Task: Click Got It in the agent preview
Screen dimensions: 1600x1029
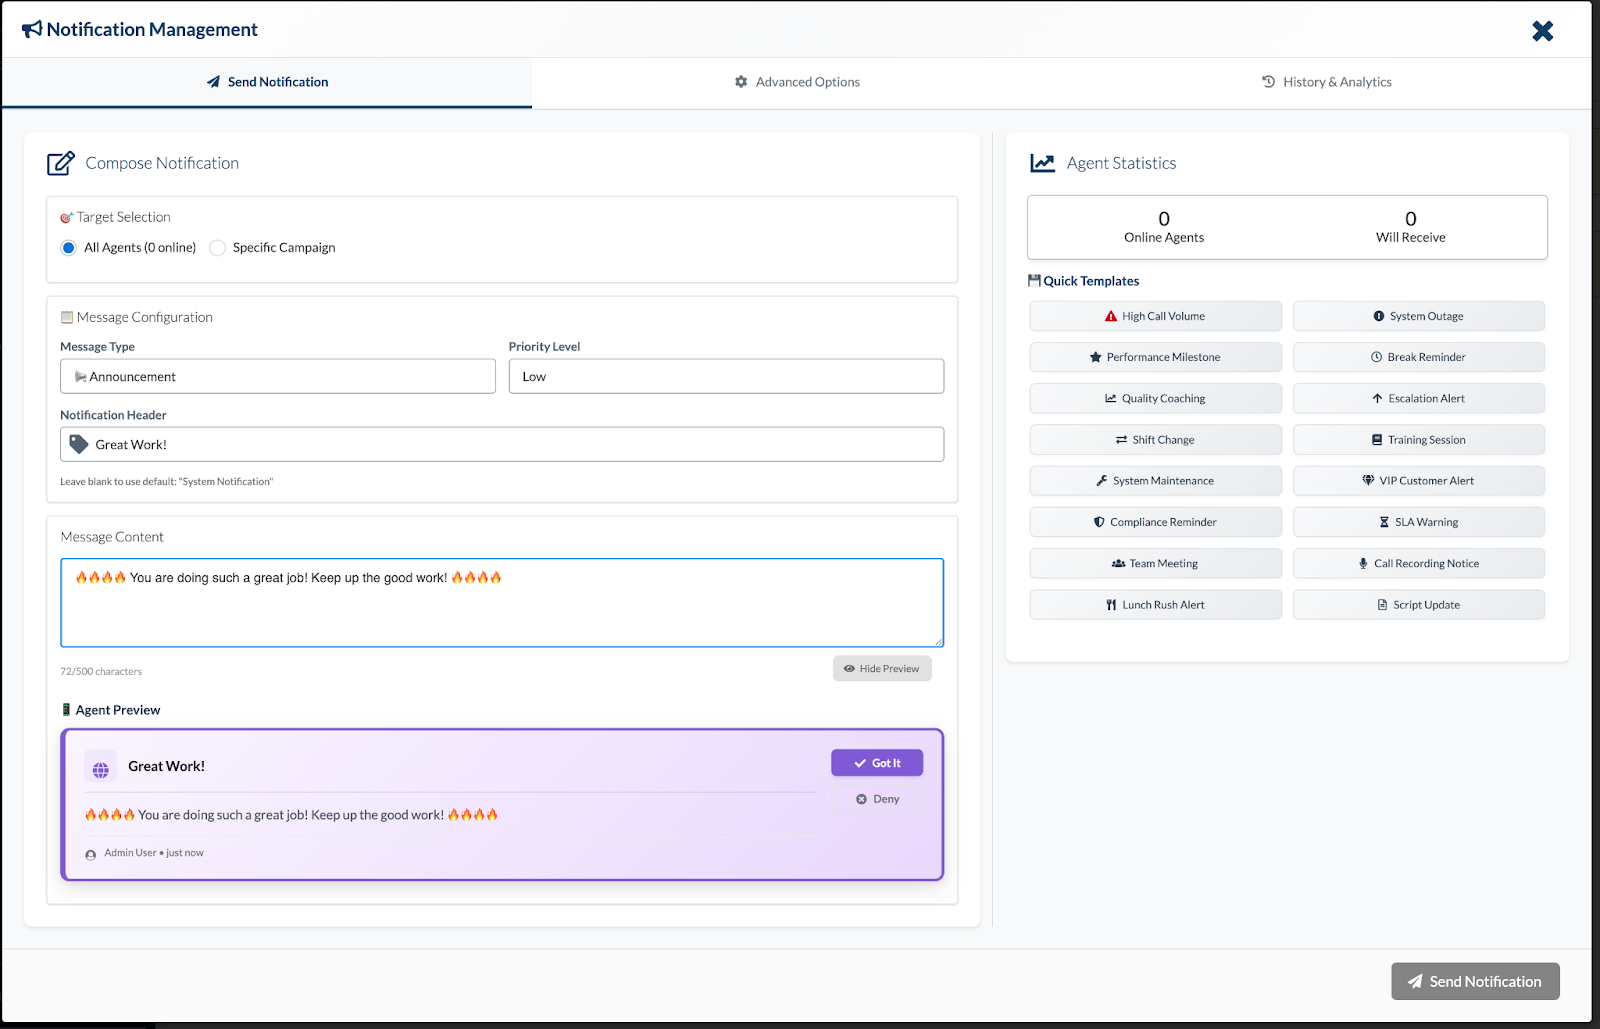Action: [876, 762]
